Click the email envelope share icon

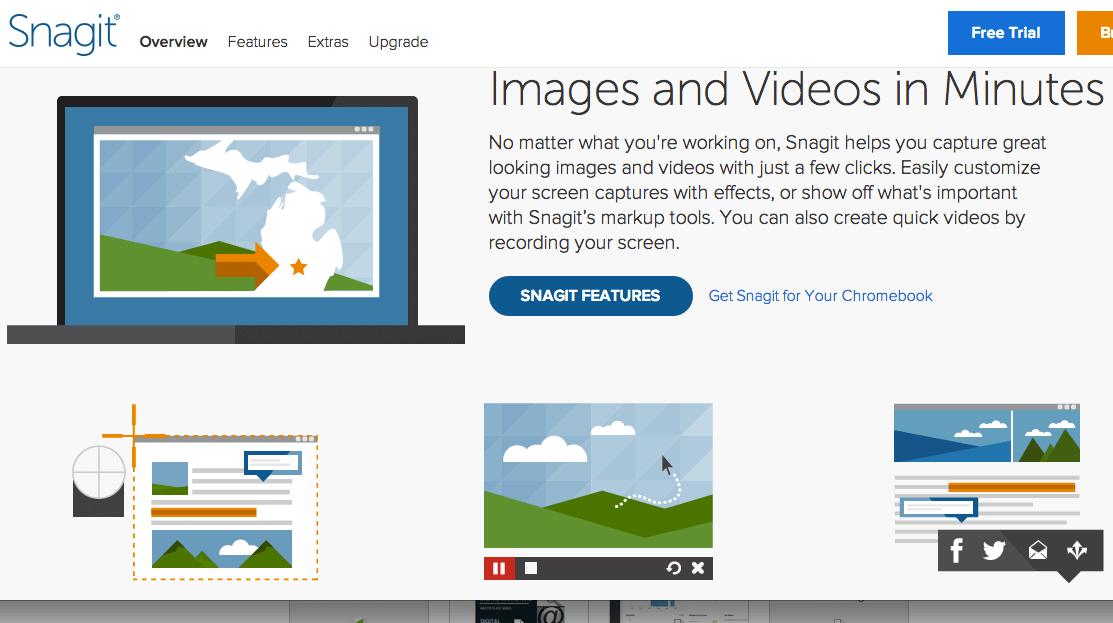pos(1038,550)
